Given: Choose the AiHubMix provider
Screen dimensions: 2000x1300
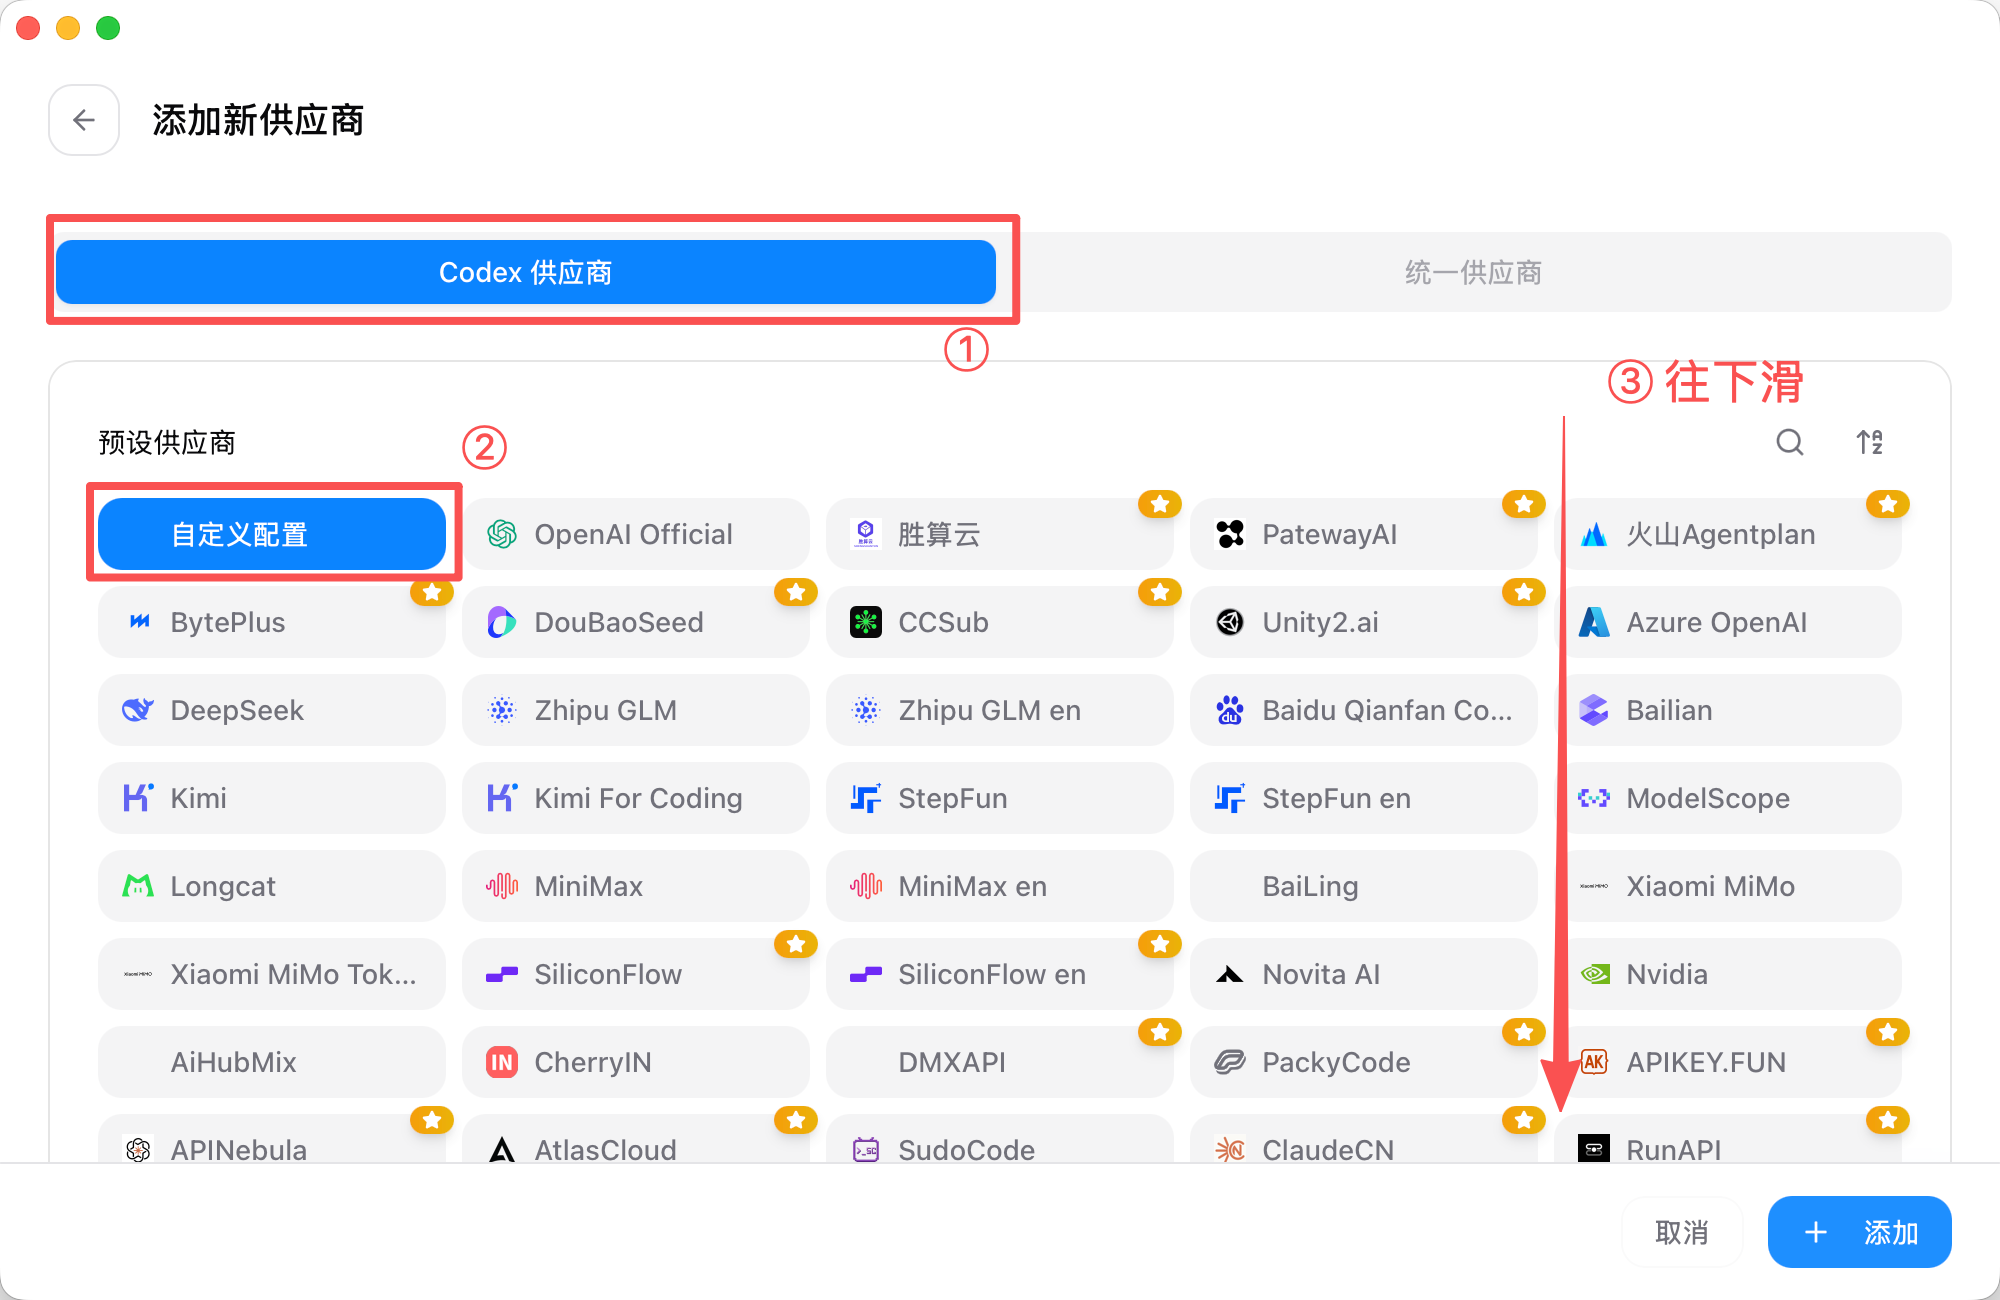Looking at the screenshot, I should [272, 1062].
